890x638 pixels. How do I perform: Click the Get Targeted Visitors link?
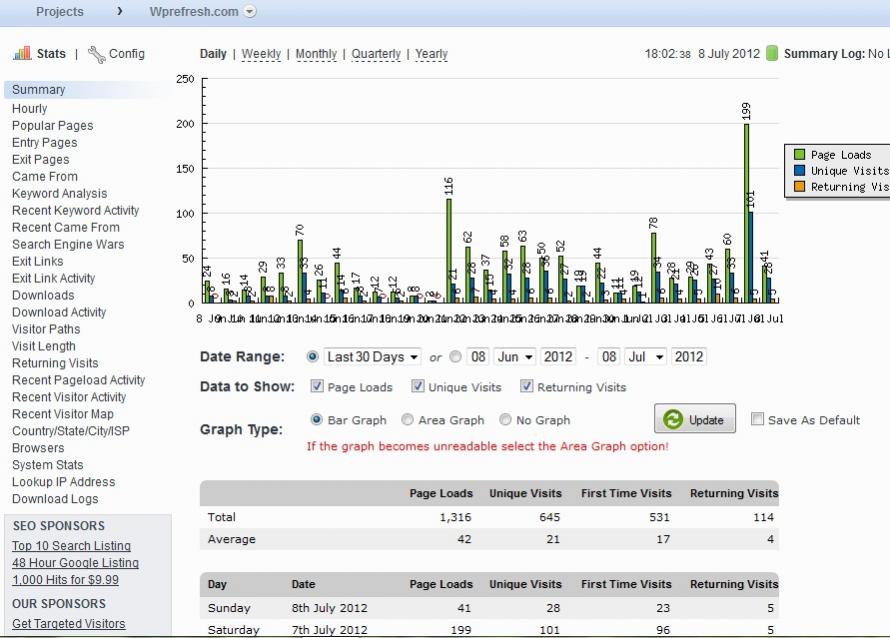coord(69,624)
